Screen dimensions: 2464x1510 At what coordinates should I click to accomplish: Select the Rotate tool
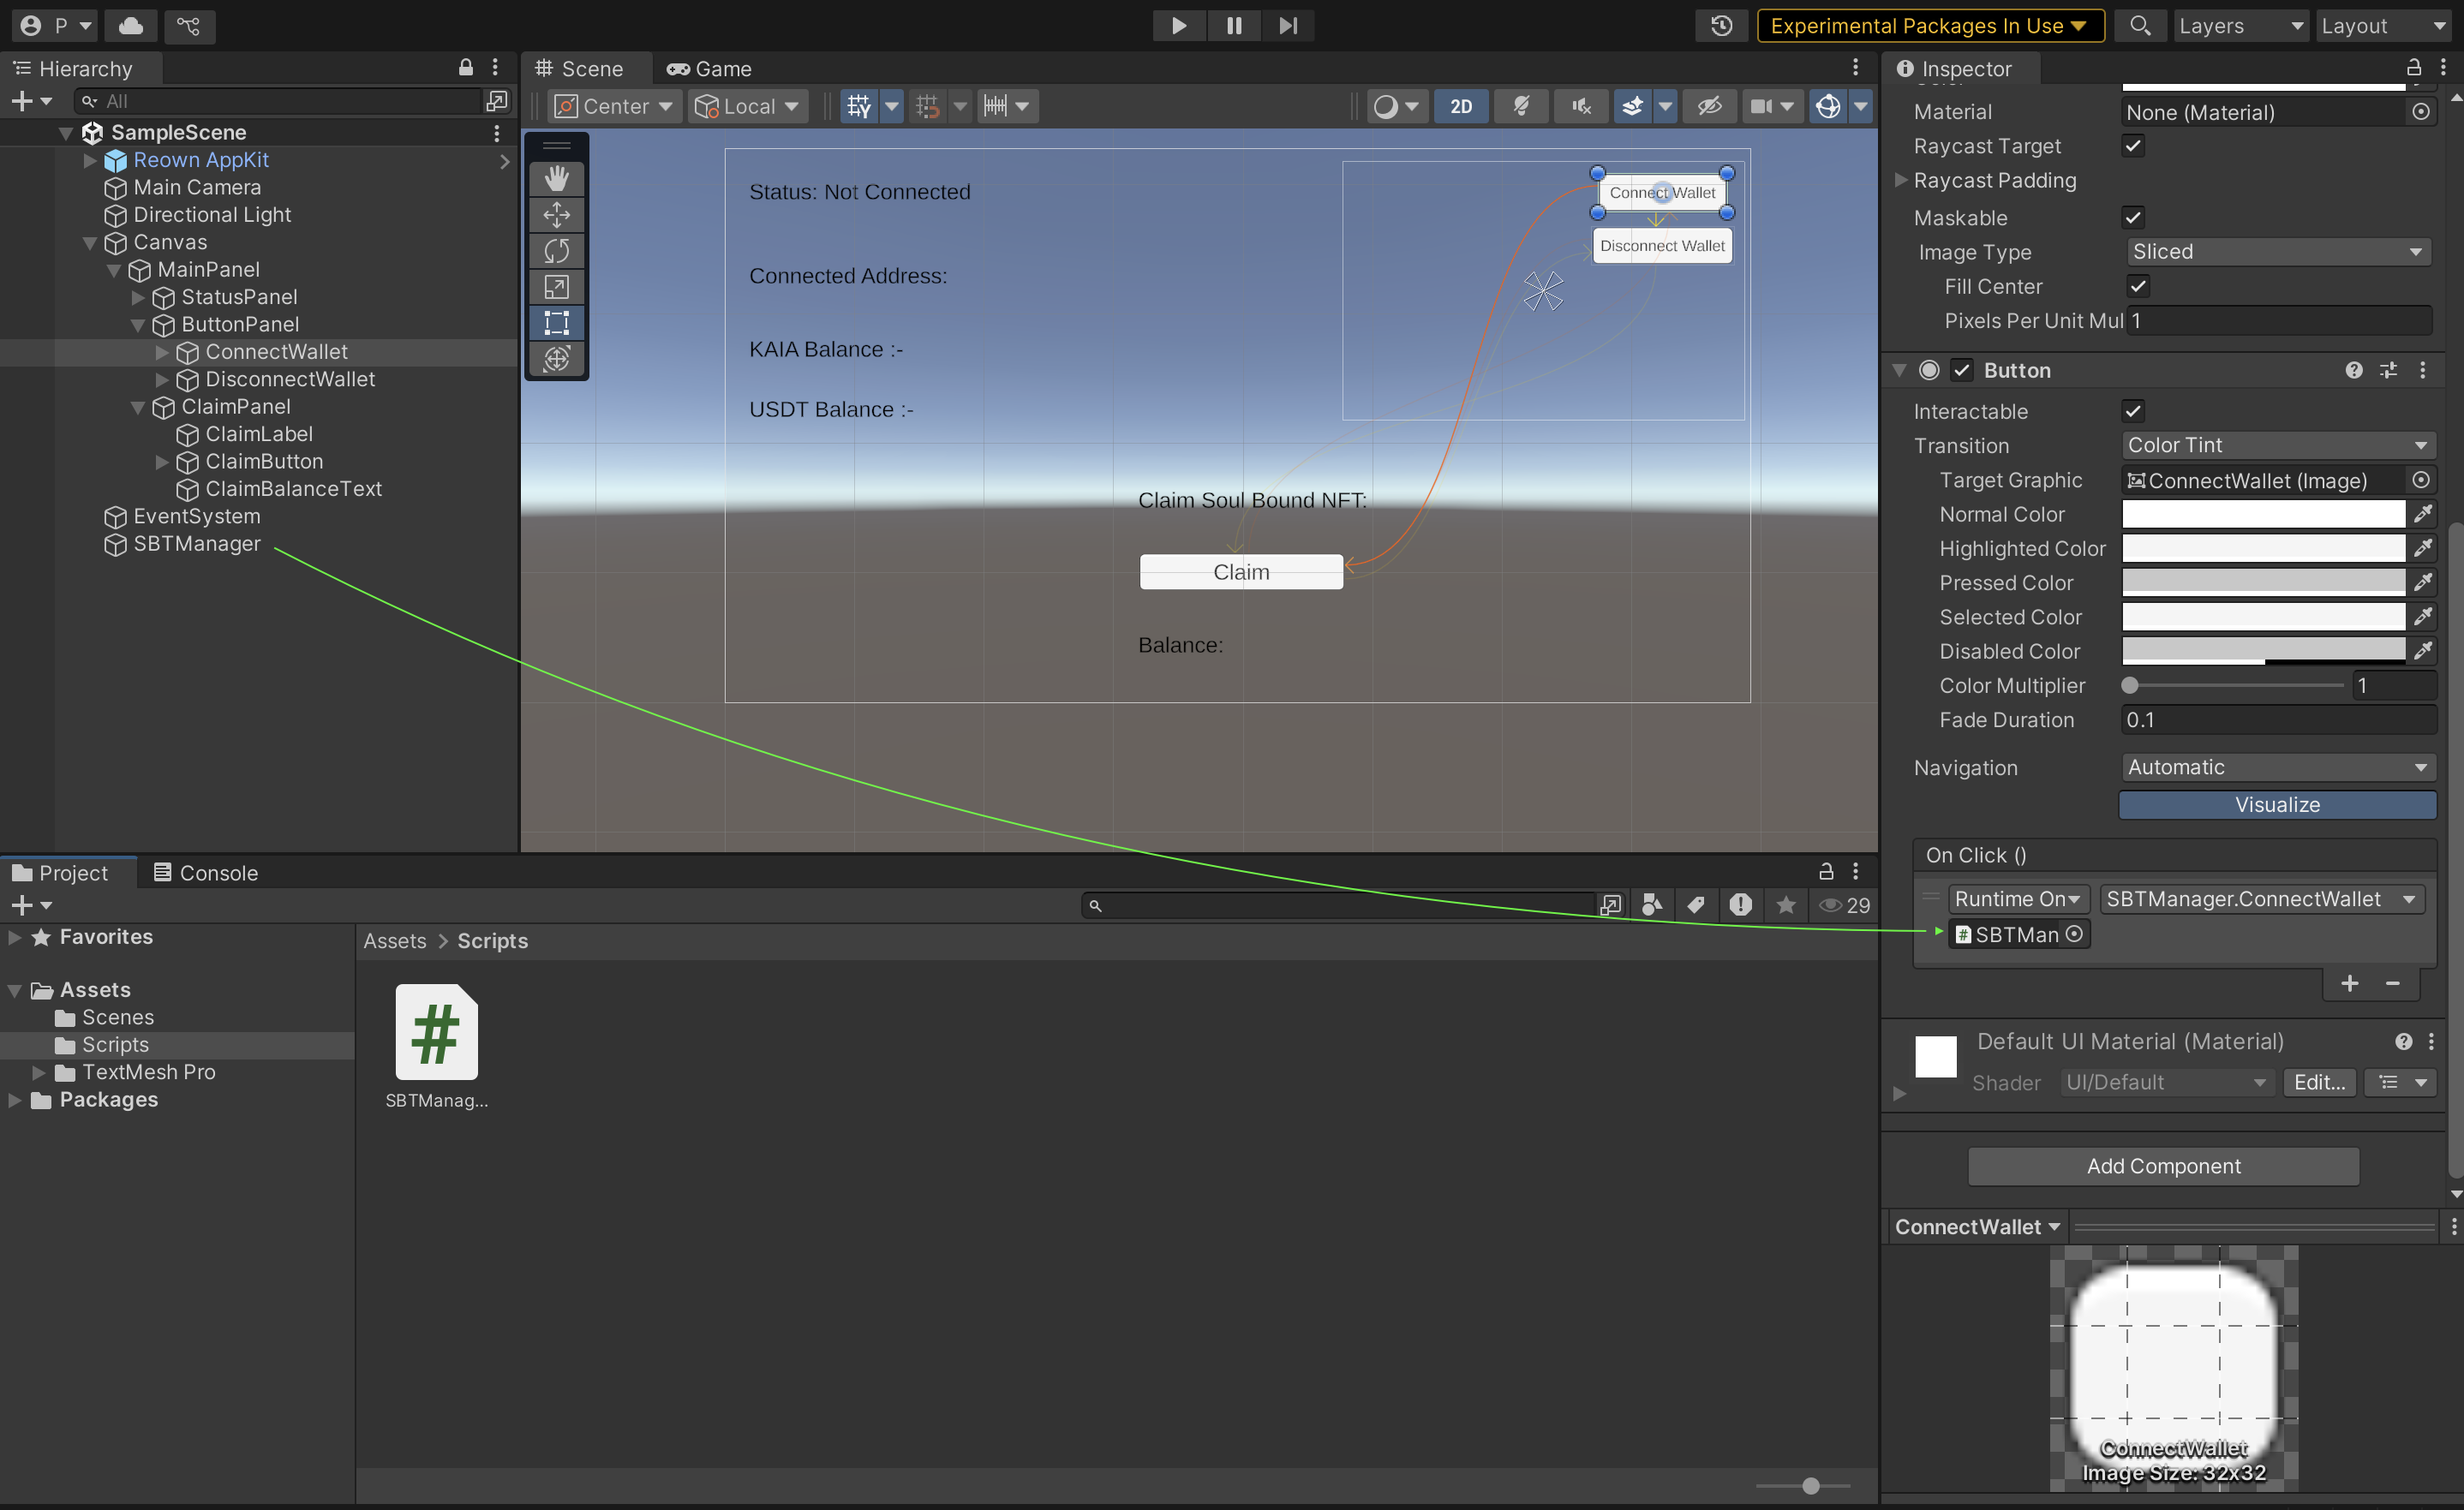[x=556, y=250]
